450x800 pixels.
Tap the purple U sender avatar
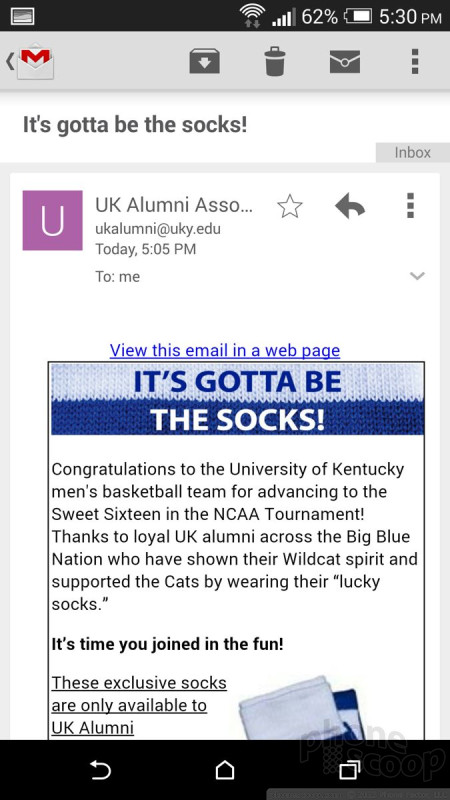click(x=53, y=220)
